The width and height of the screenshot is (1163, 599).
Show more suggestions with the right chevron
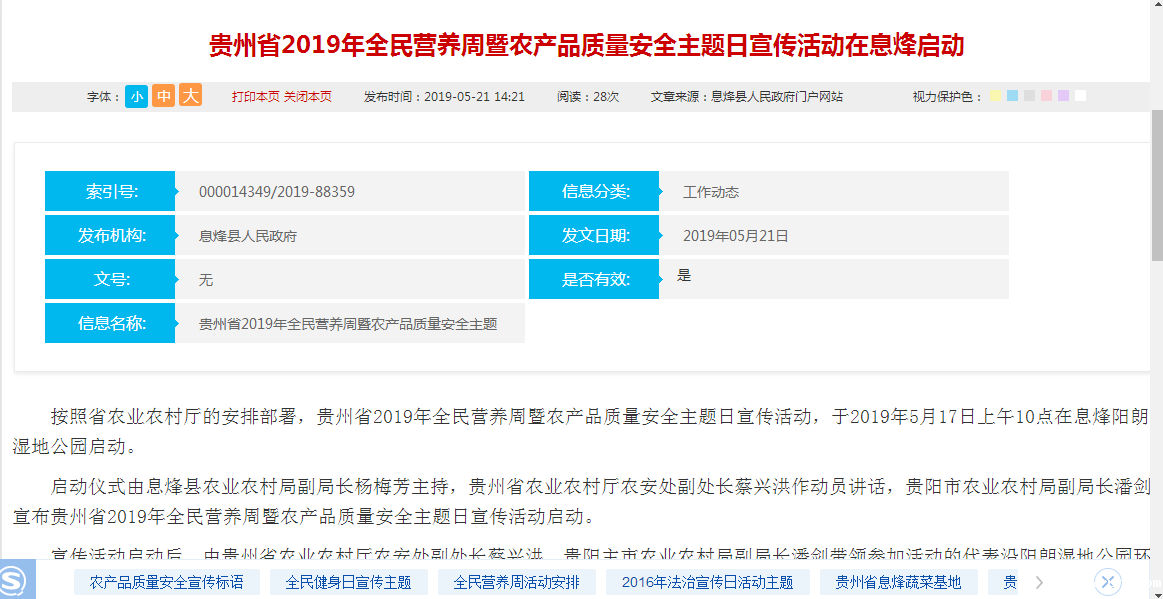(1040, 582)
